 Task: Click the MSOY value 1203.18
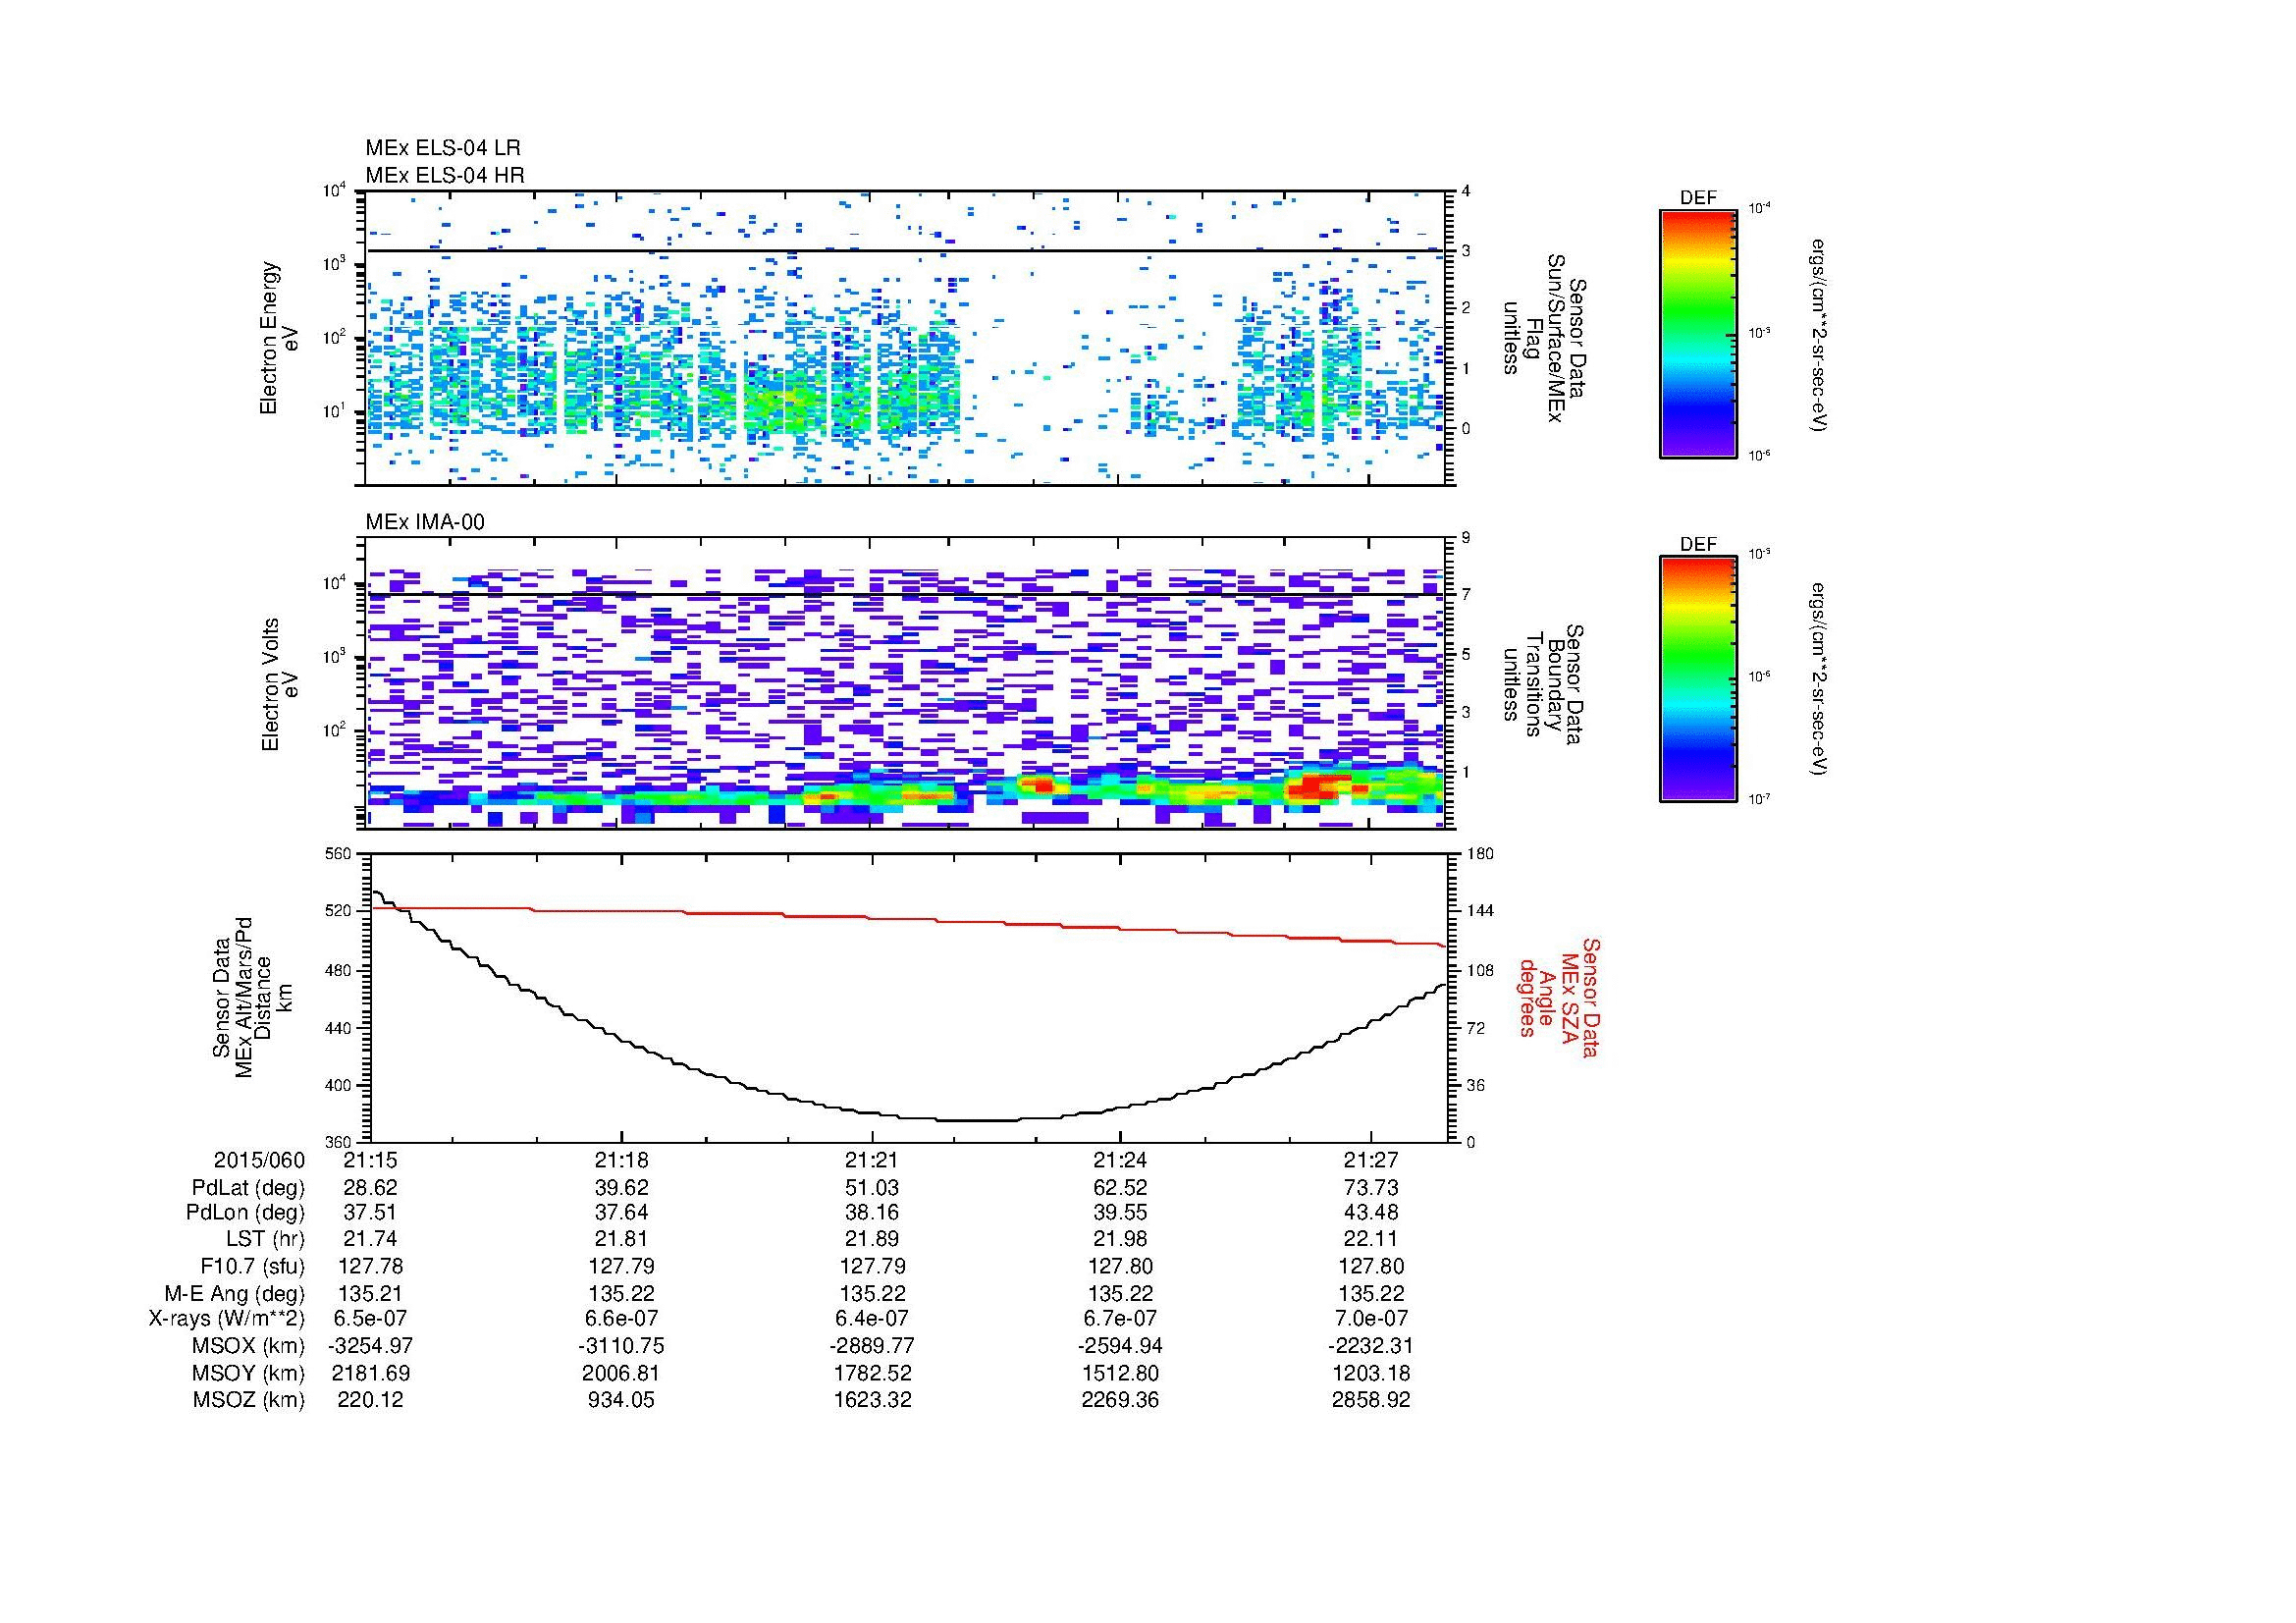click(1370, 1374)
